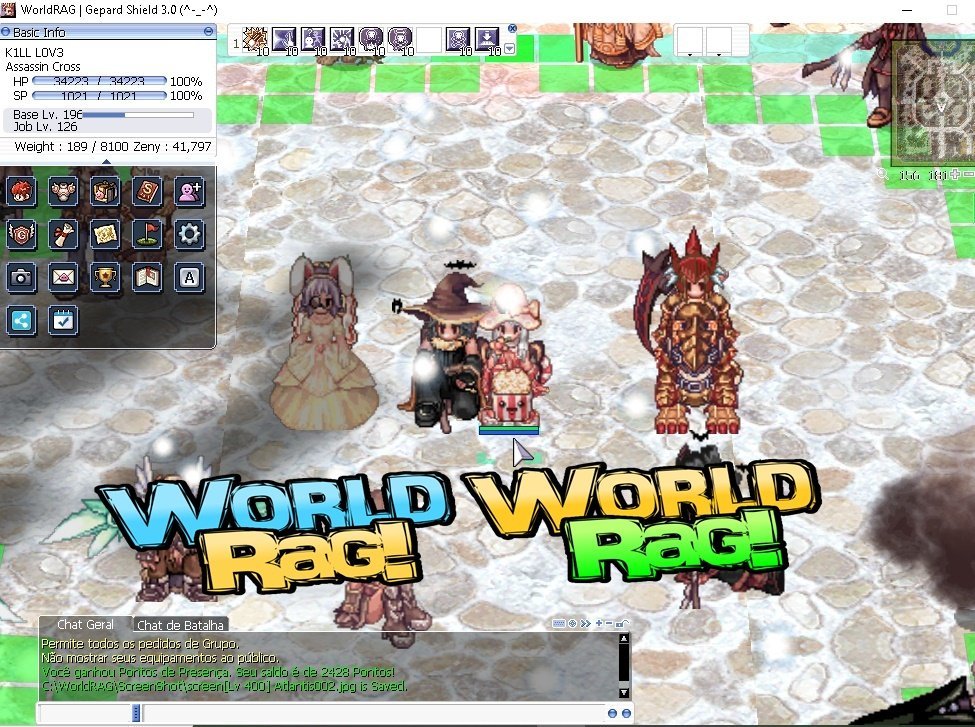Open the open-book icon in menu
Screen dimensions: 975x727
click(x=147, y=277)
